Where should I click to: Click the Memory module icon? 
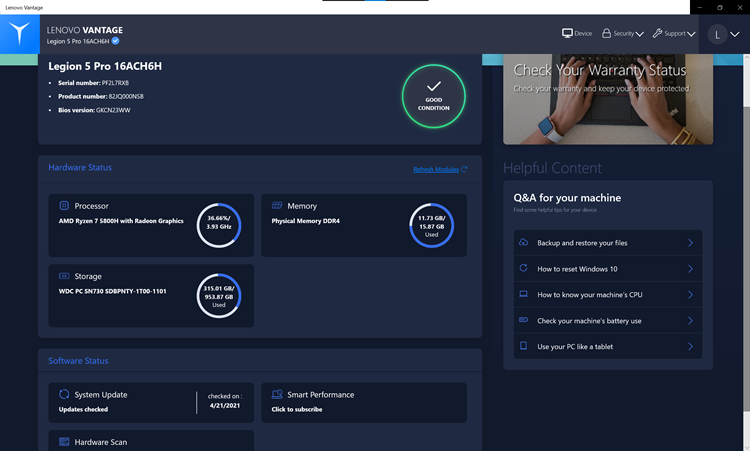[x=277, y=206]
